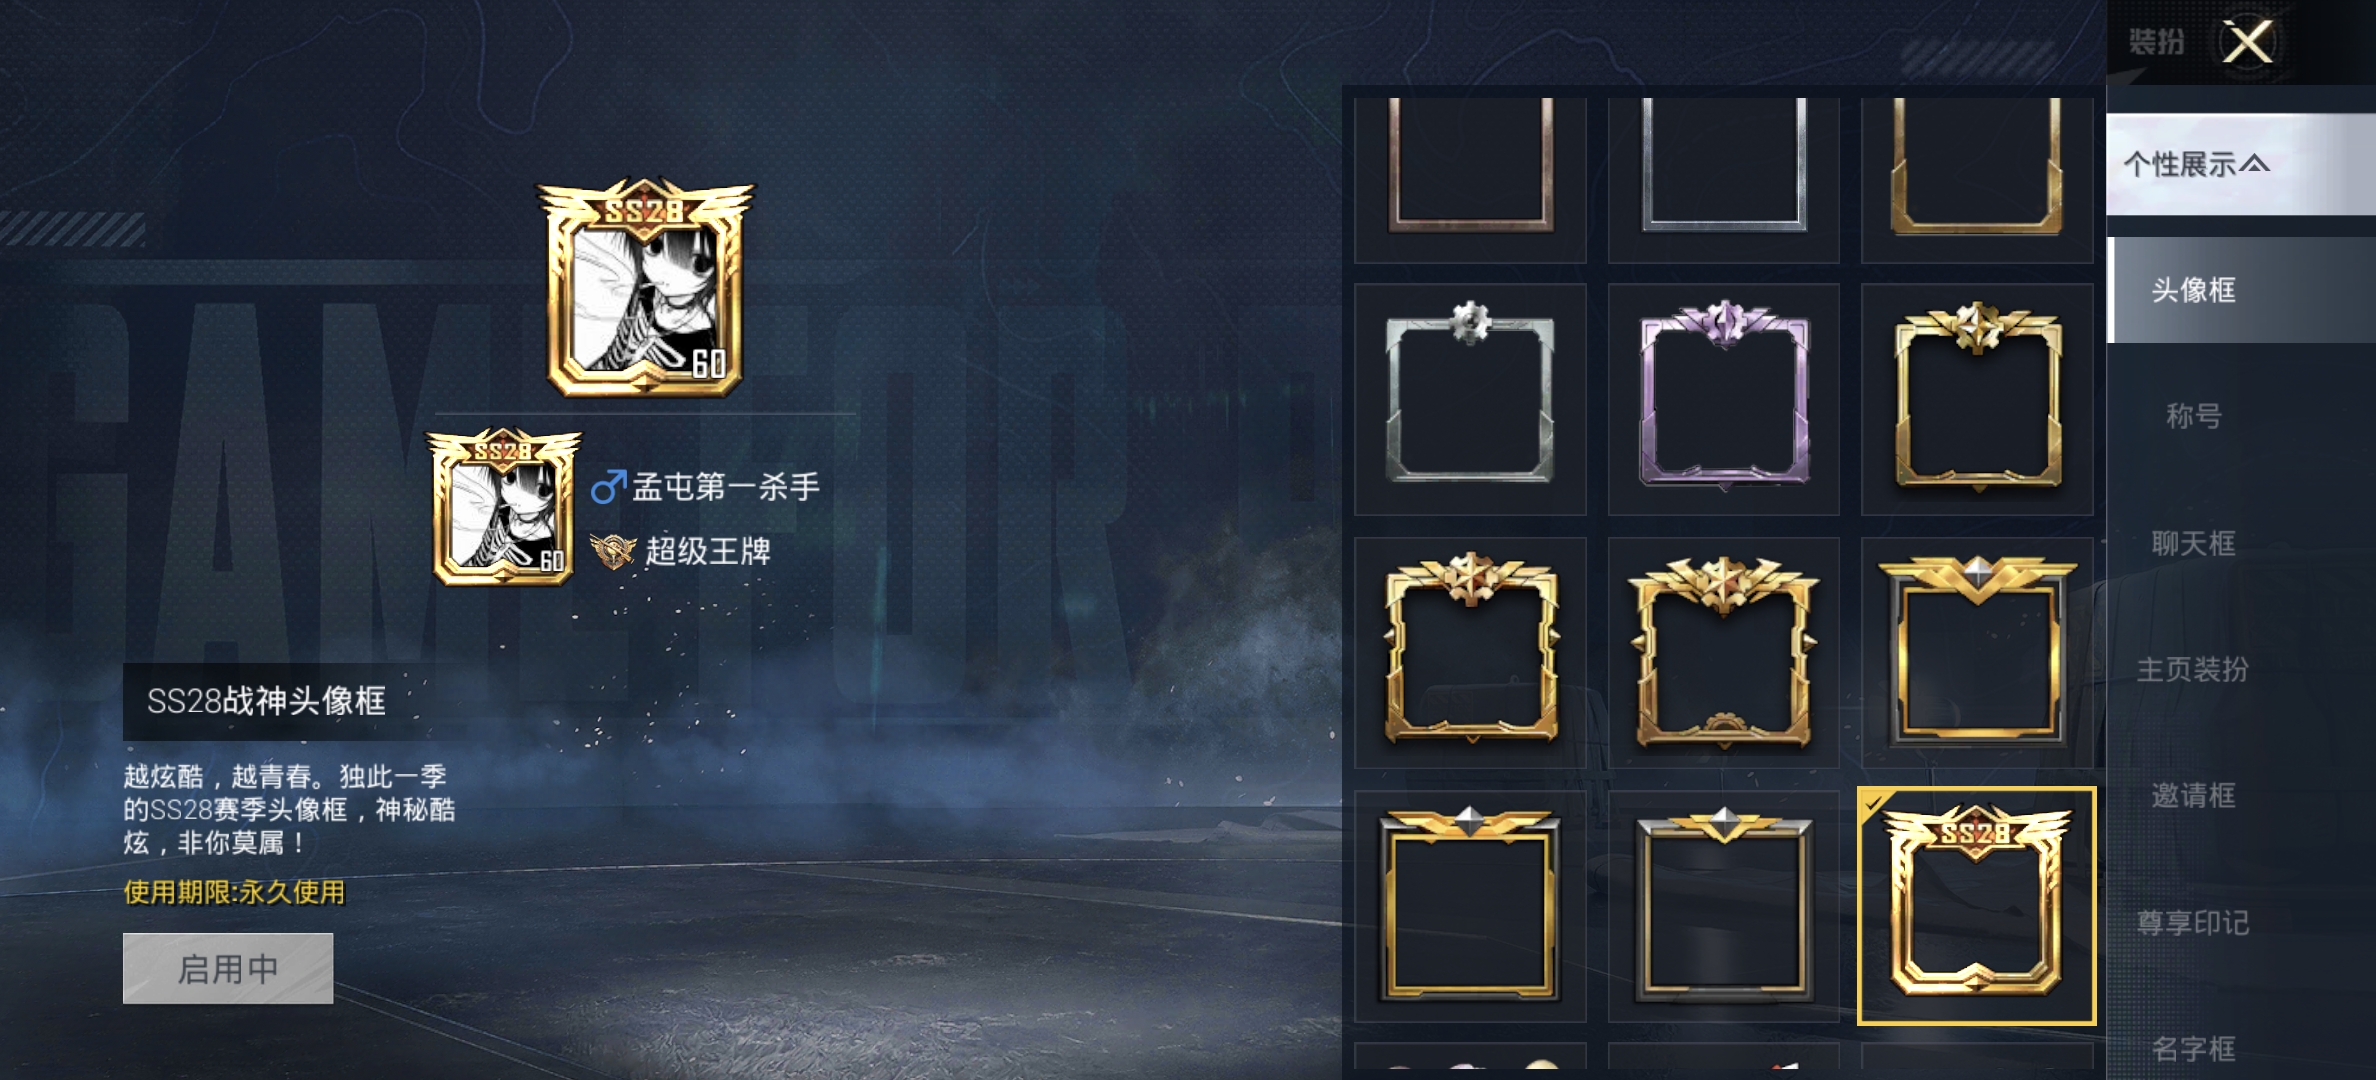Select the purple avatar frame

pyautogui.click(x=1723, y=399)
